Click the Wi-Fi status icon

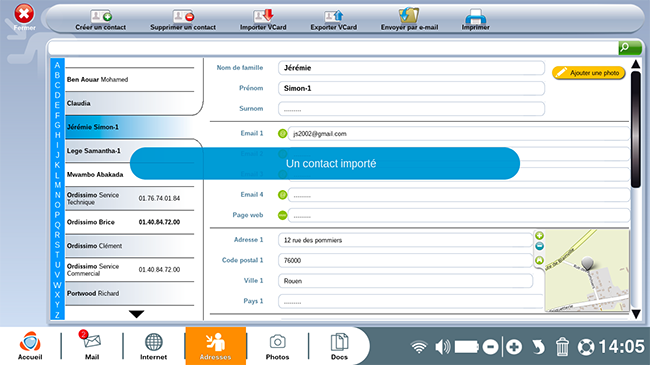pyautogui.click(x=419, y=347)
